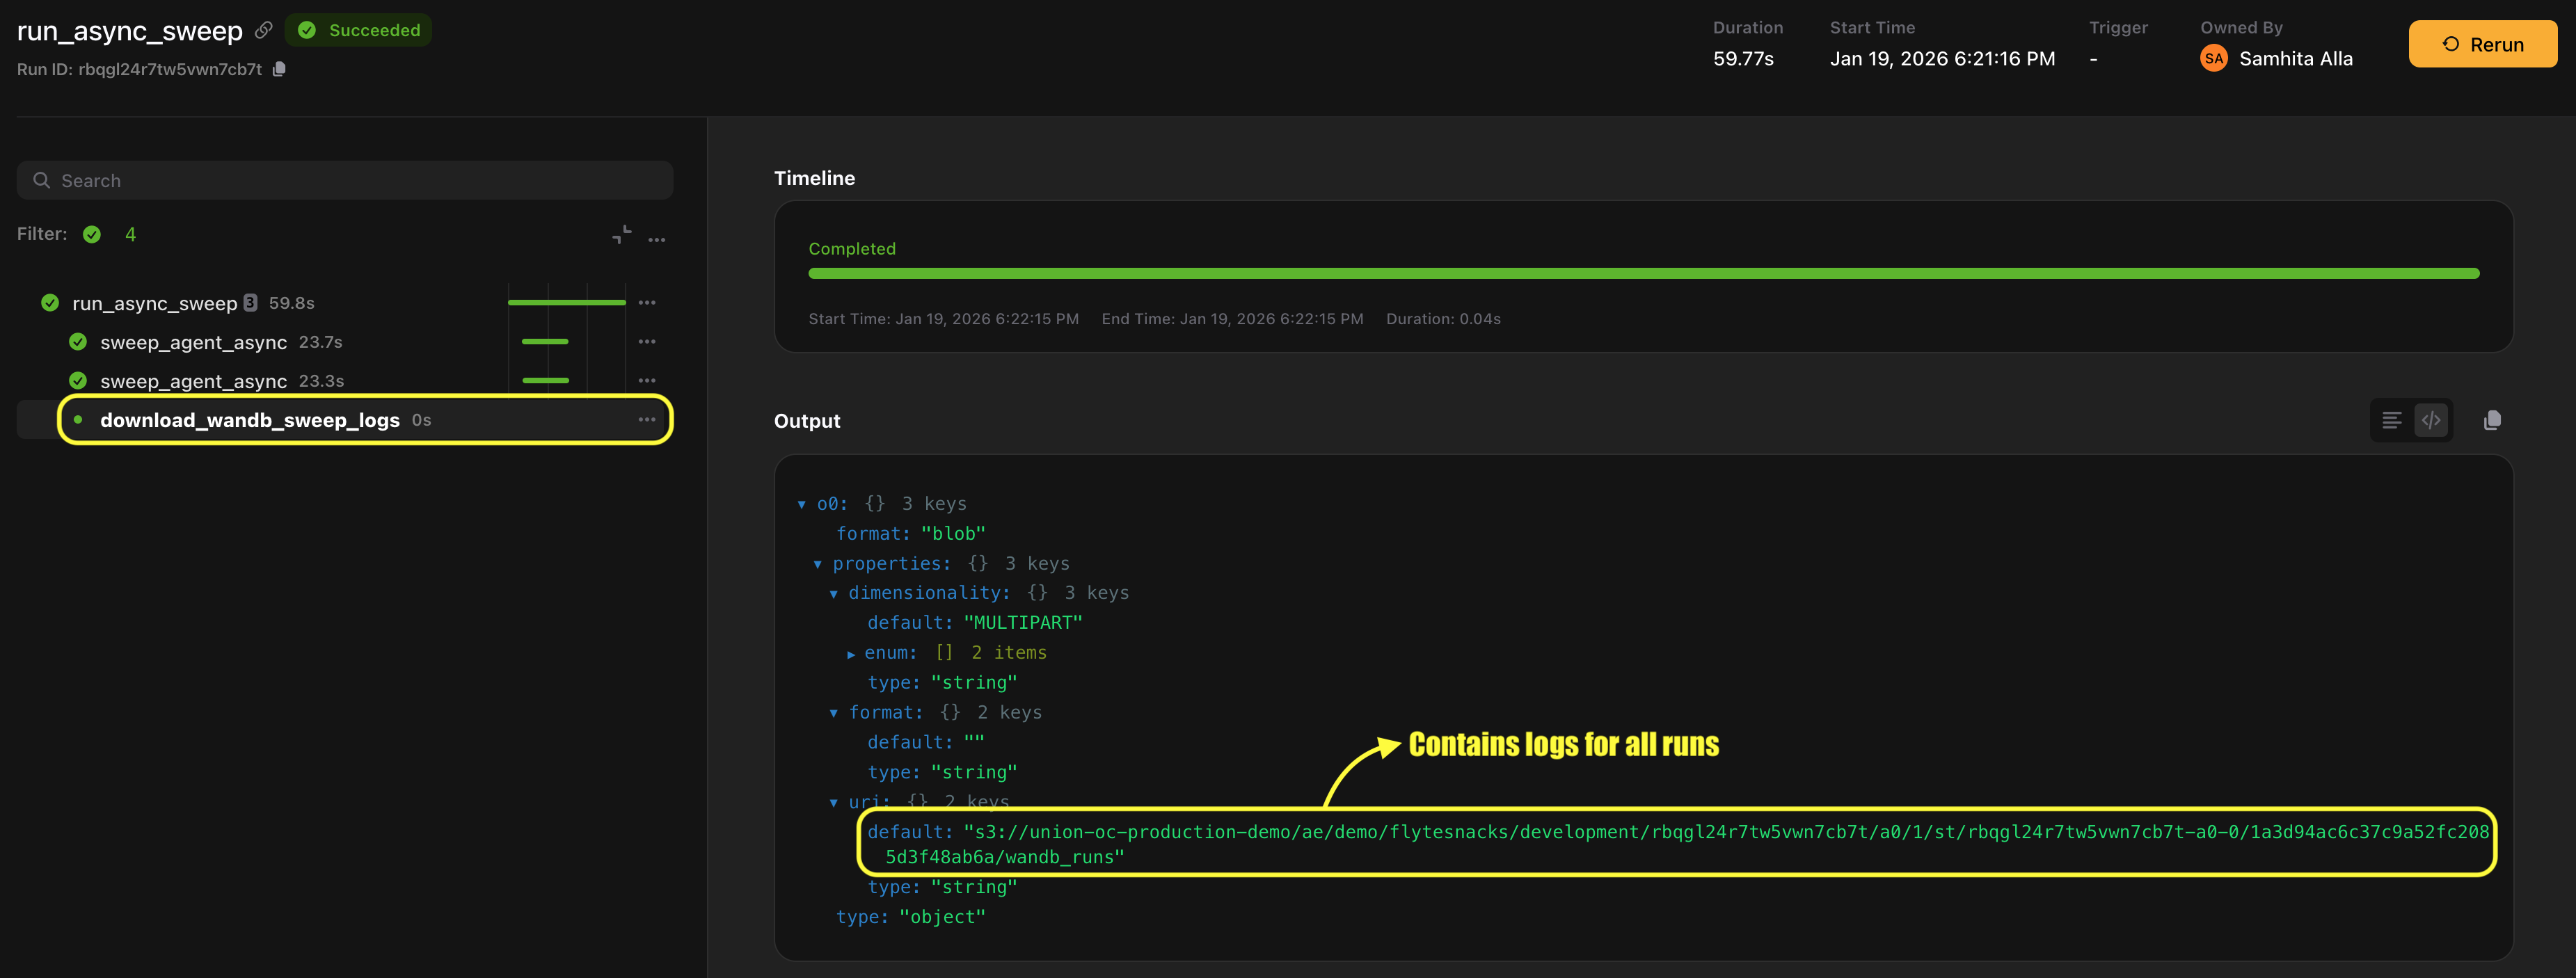
Task: Copy the output to clipboard
Action: (x=2492, y=420)
